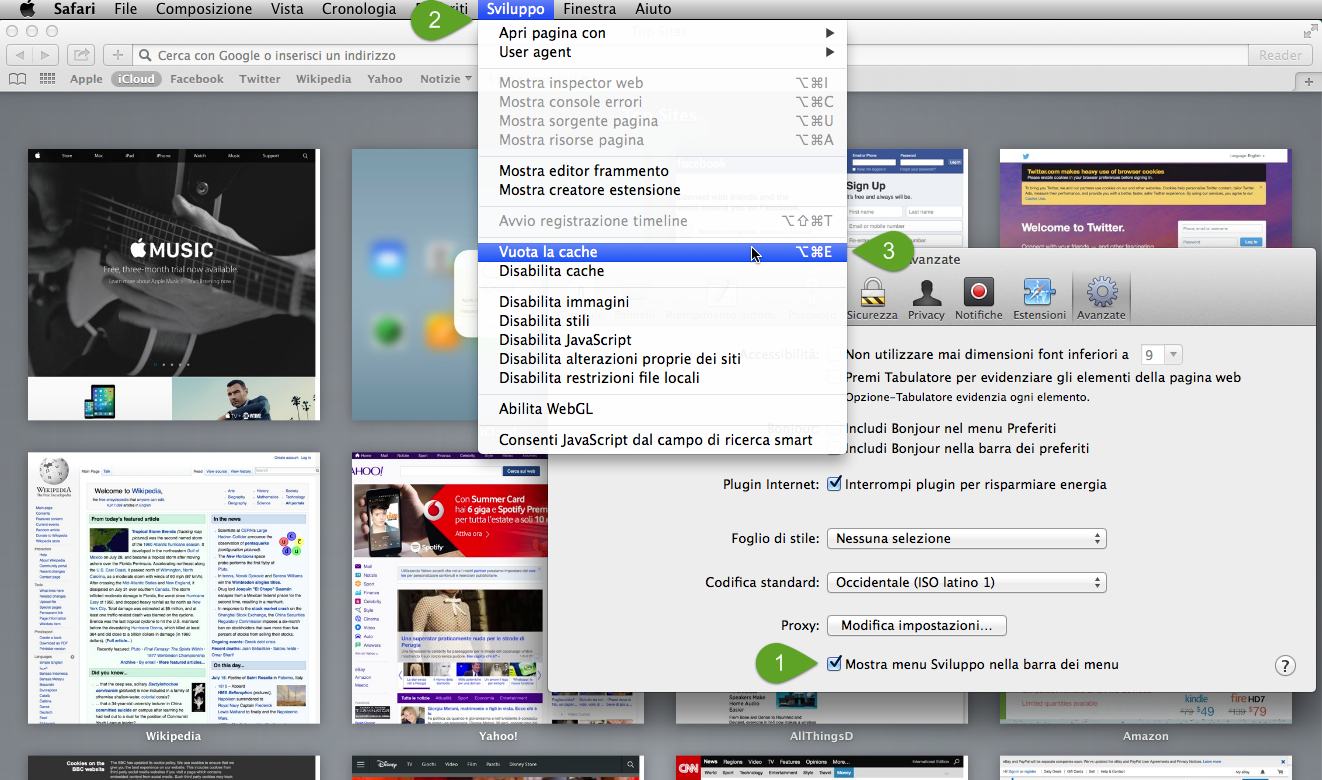1322x780 pixels.
Task: Click the Sviluppo menu title
Action: 516,9
